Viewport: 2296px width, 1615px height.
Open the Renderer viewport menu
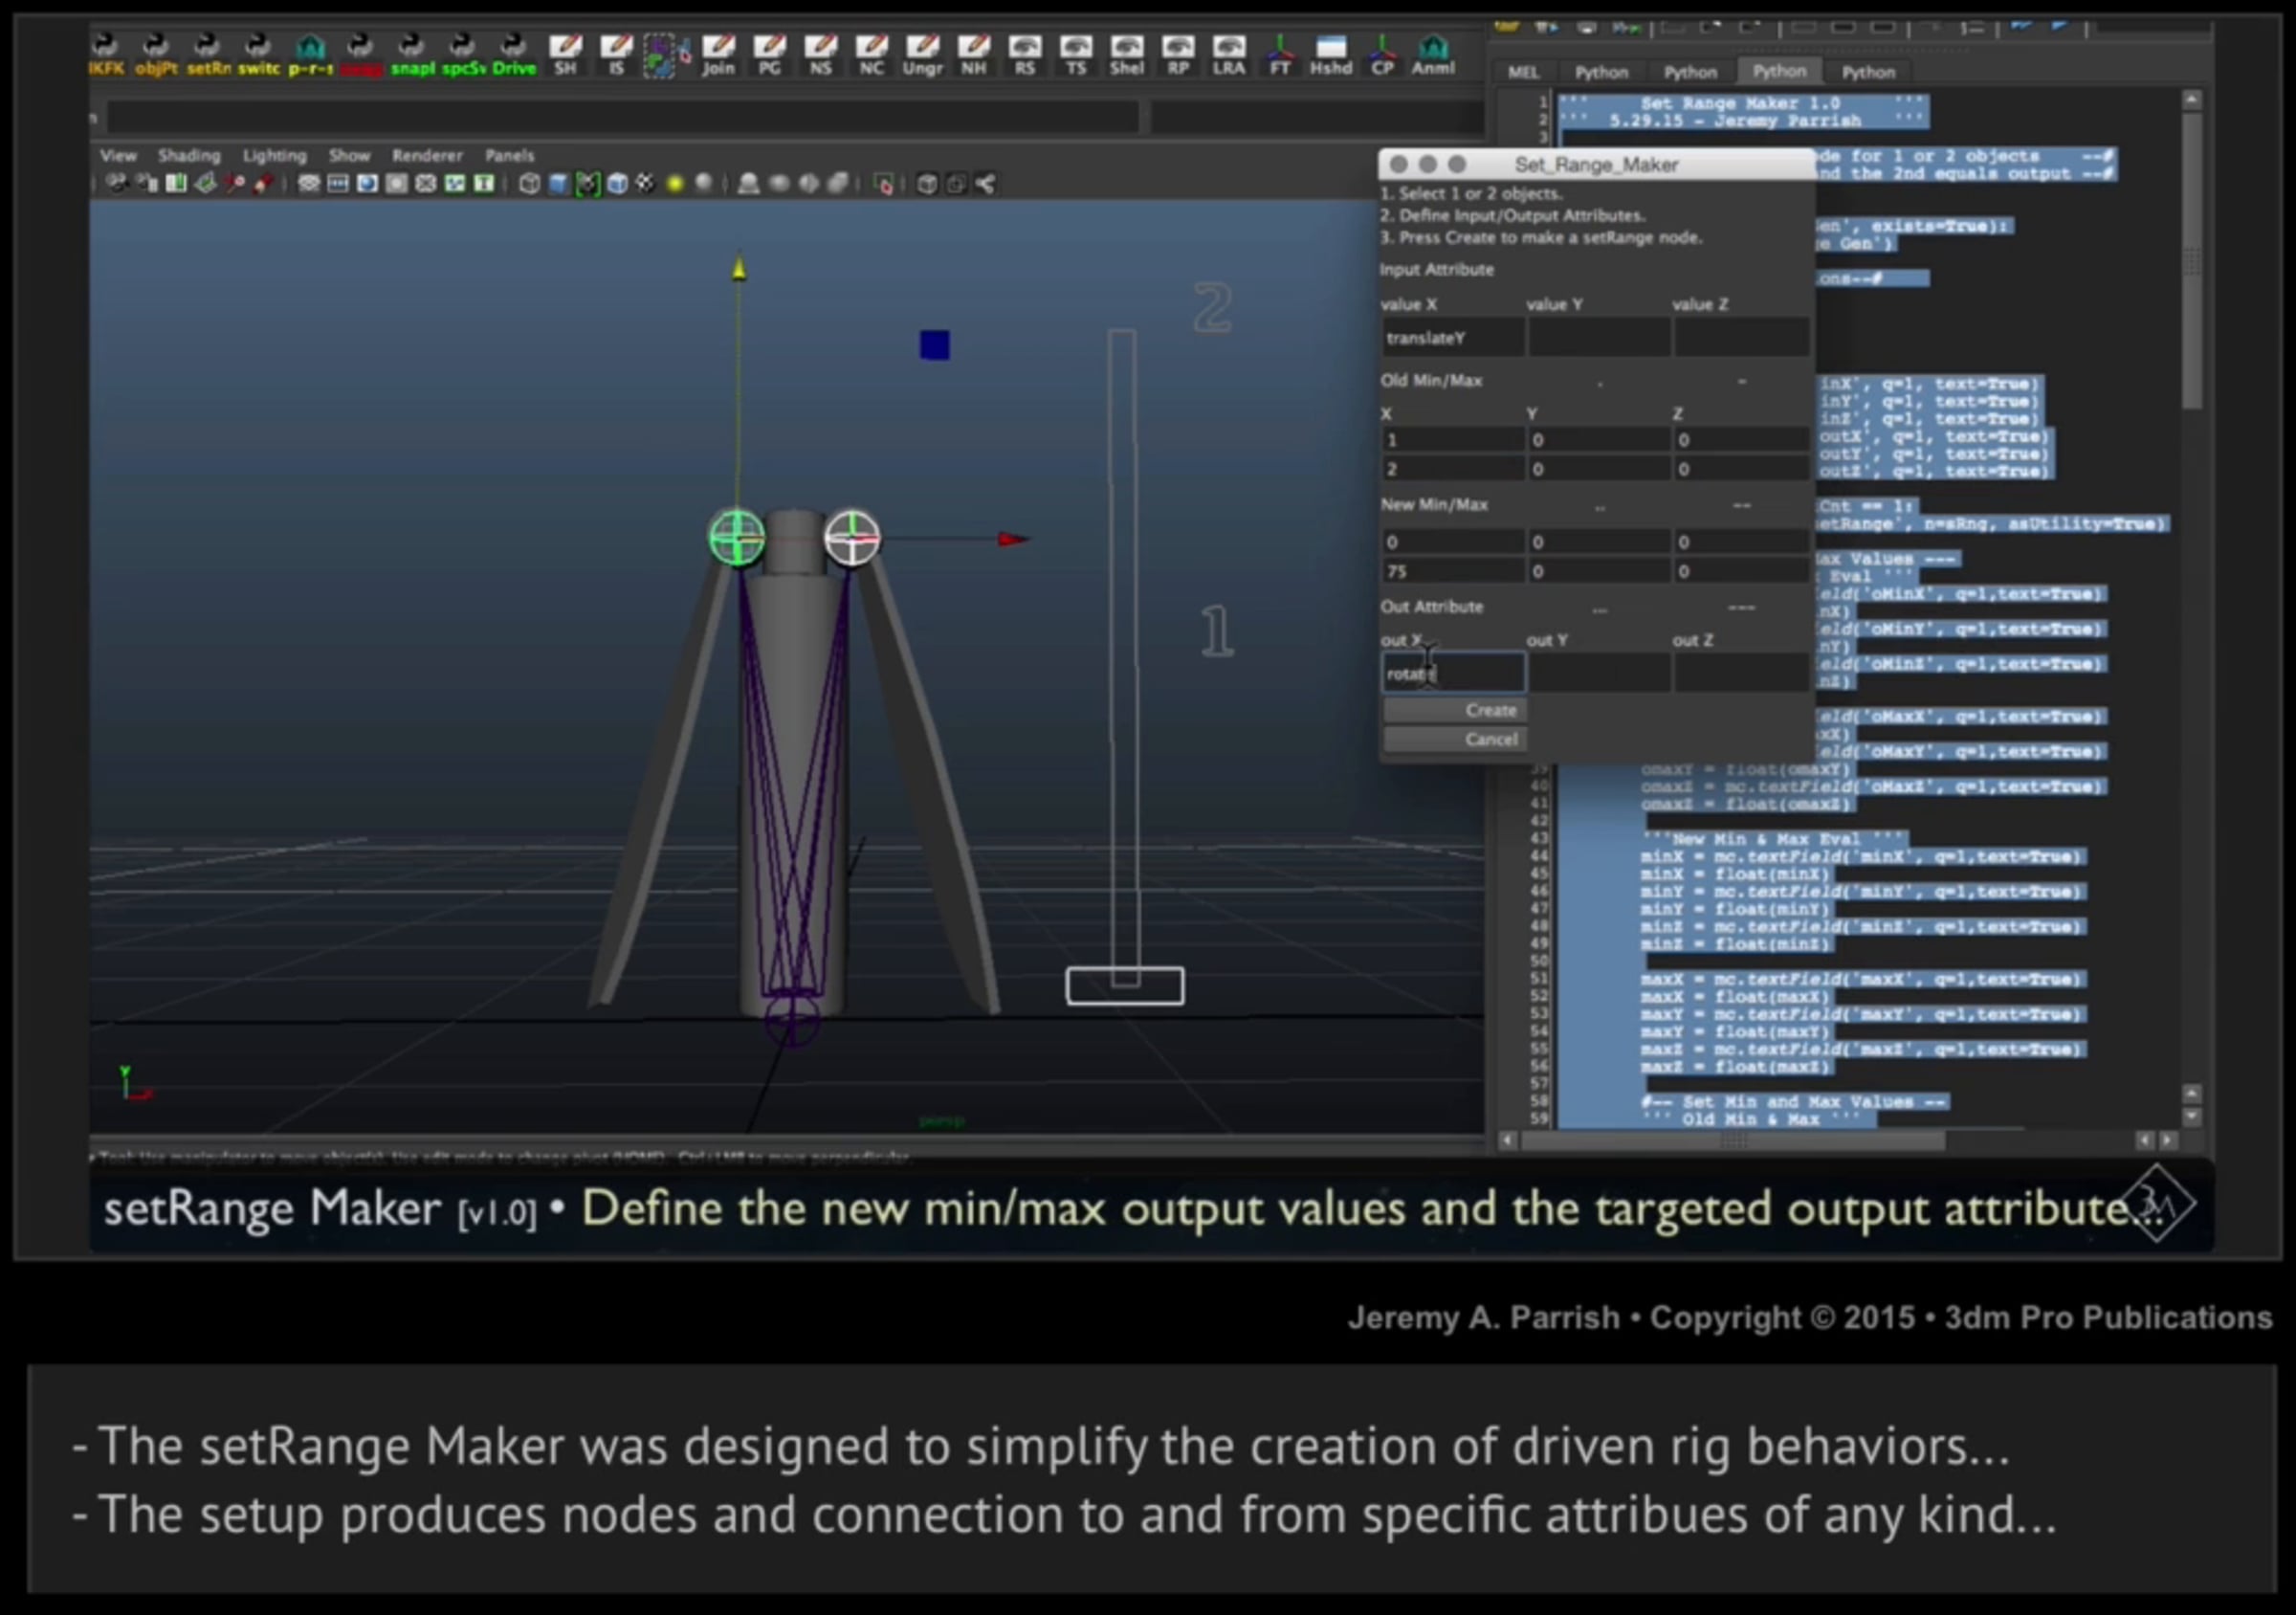click(427, 155)
